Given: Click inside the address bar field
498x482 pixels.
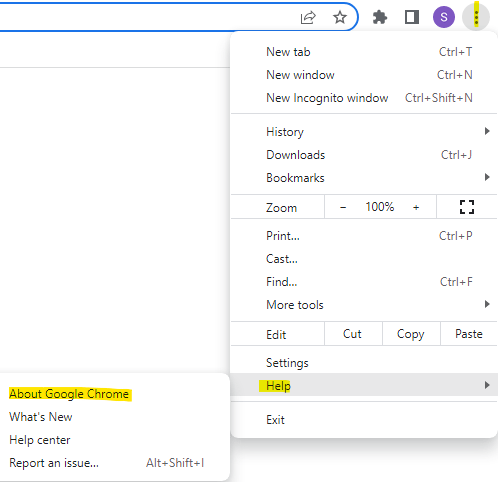Looking at the screenshot, I should (x=147, y=17).
